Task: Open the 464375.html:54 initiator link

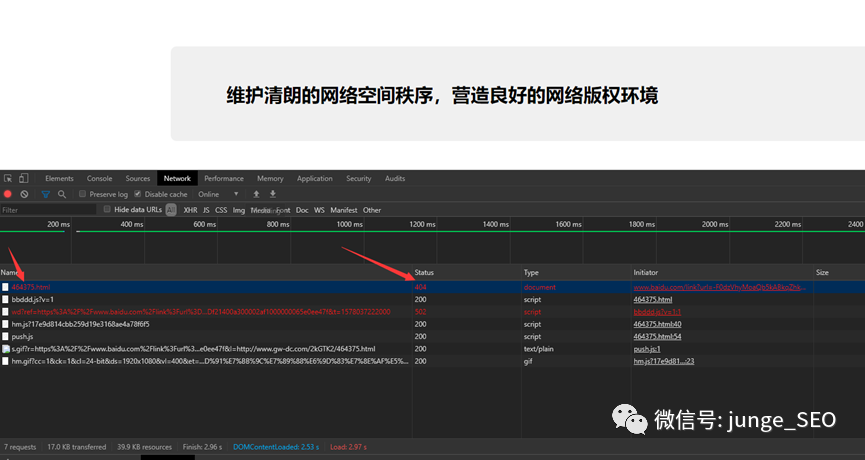Action: click(657, 336)
